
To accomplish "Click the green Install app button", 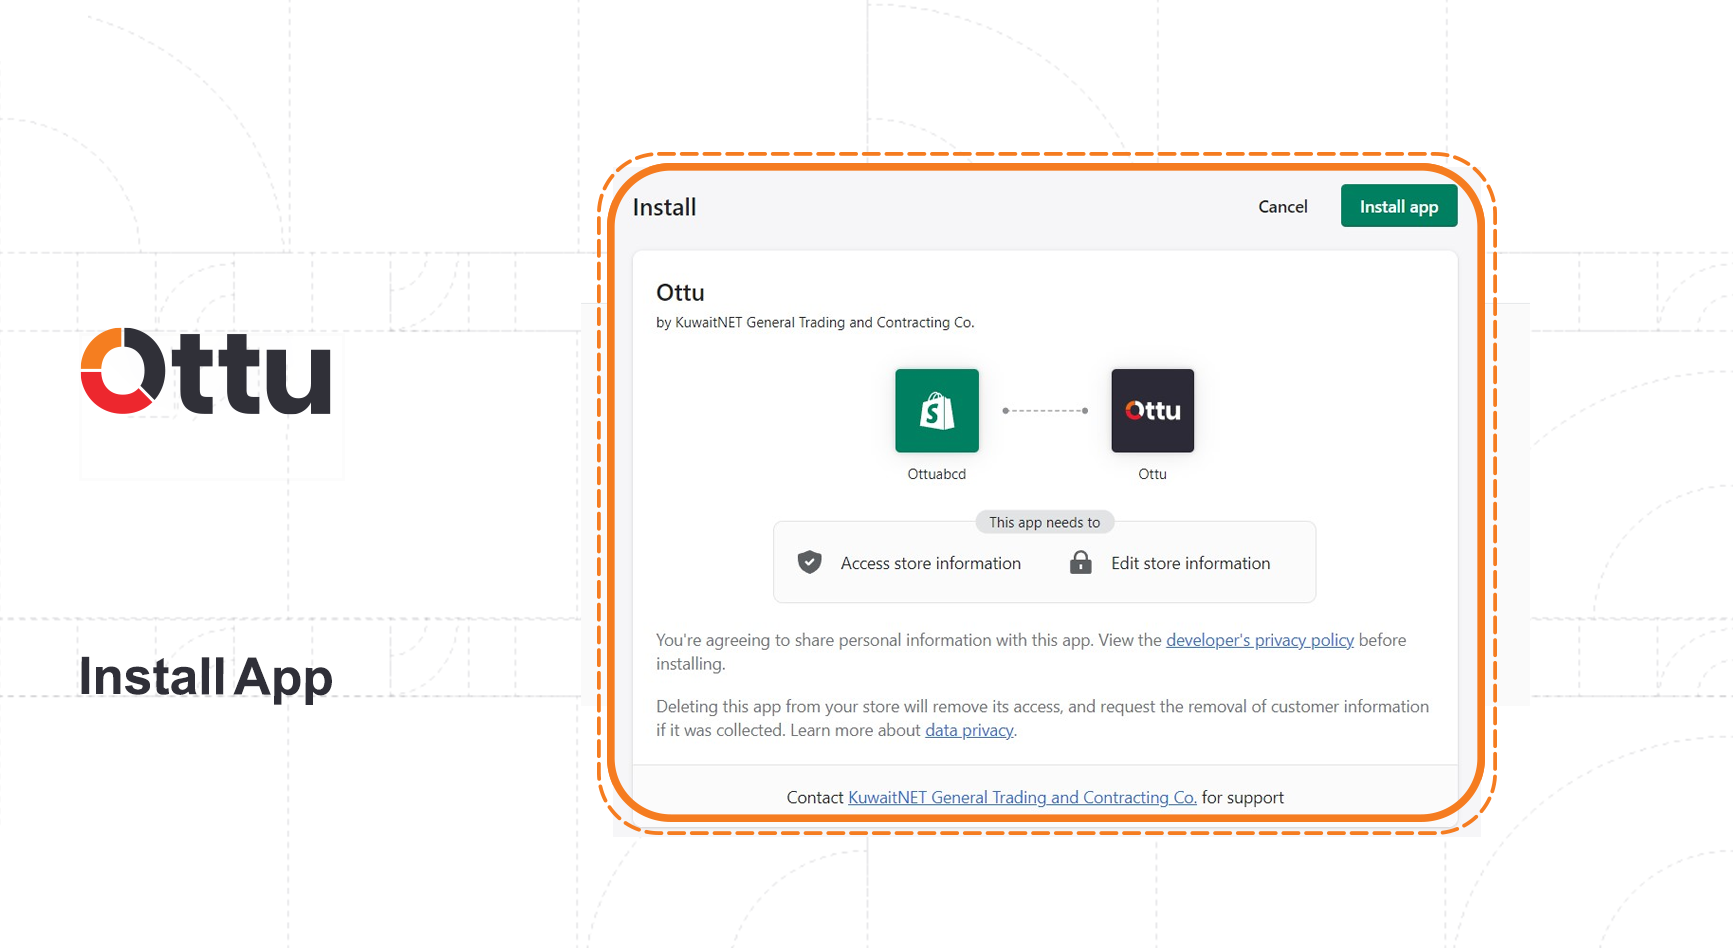I will pos(1398,206).
